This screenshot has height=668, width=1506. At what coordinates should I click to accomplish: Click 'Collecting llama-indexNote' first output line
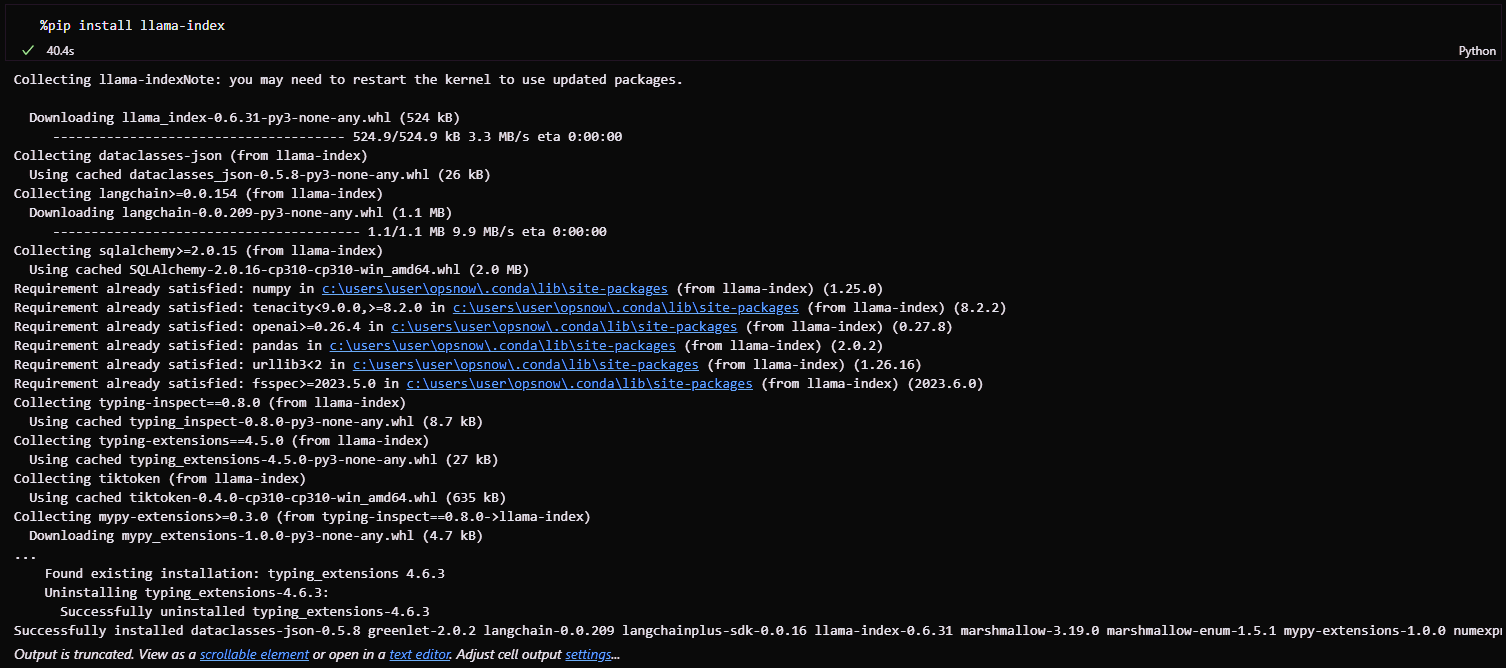(348, 79)
